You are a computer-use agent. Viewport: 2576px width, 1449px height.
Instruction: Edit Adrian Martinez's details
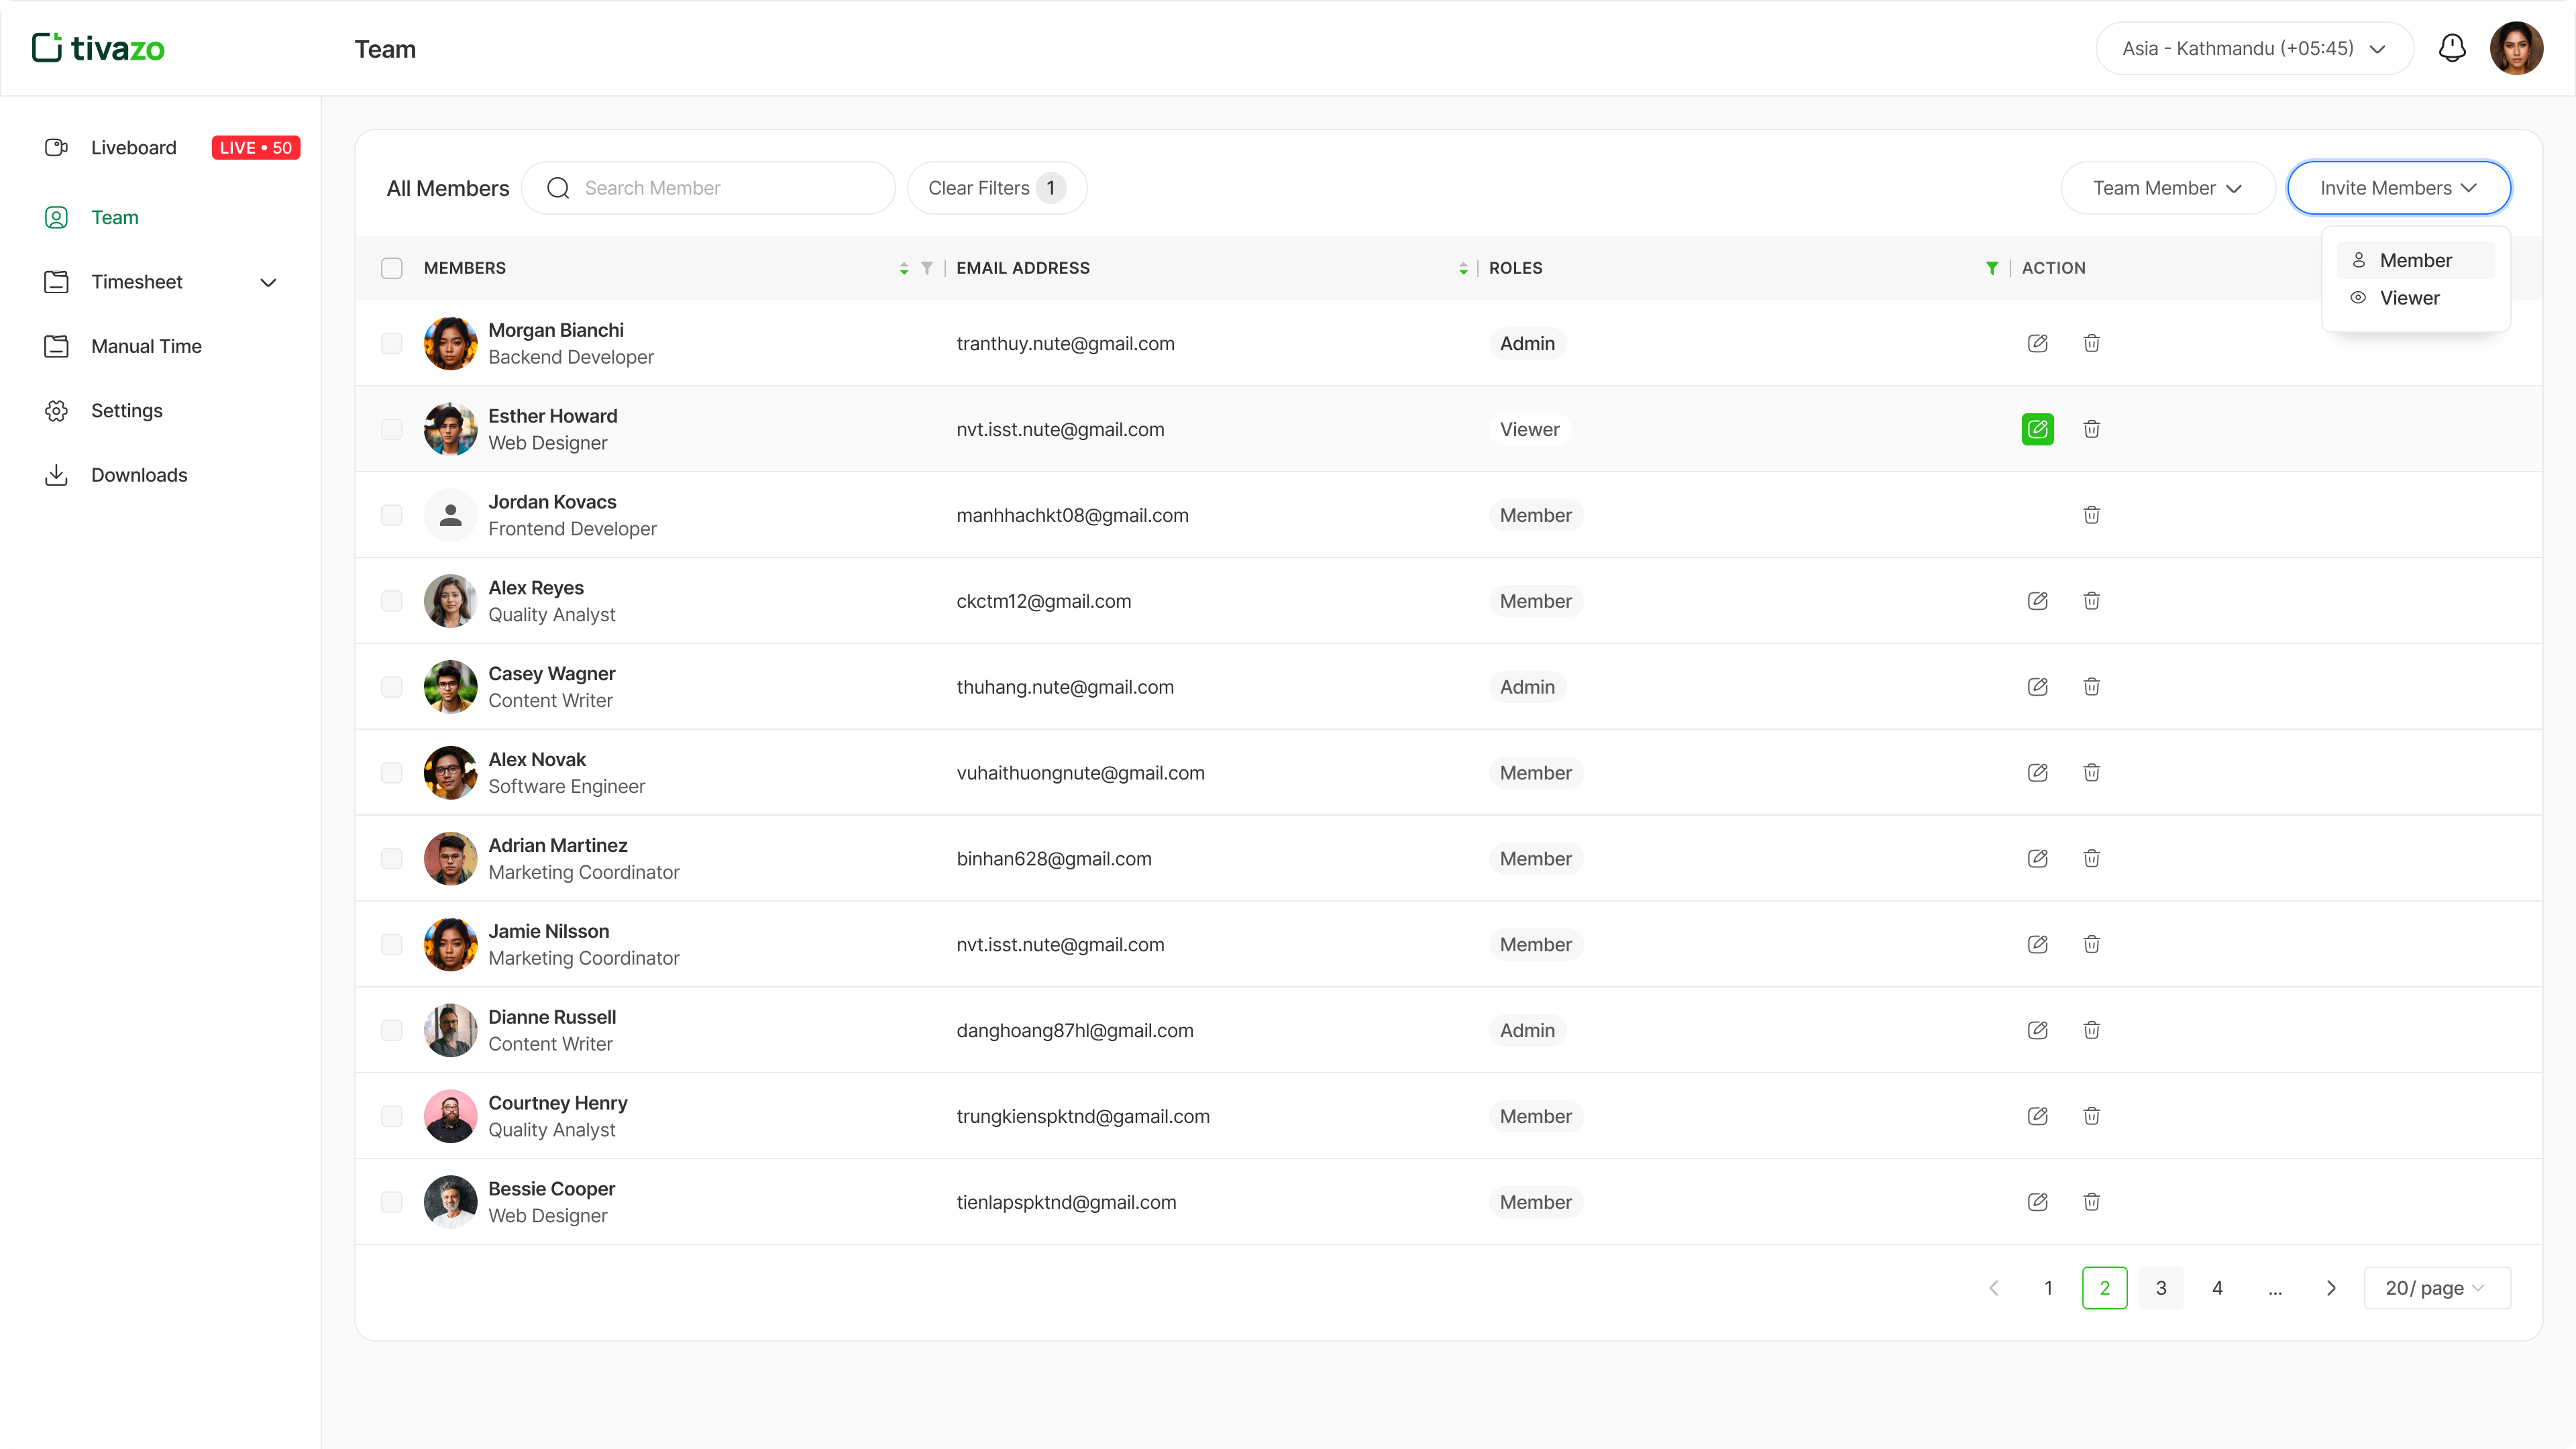pos(2037,859)
